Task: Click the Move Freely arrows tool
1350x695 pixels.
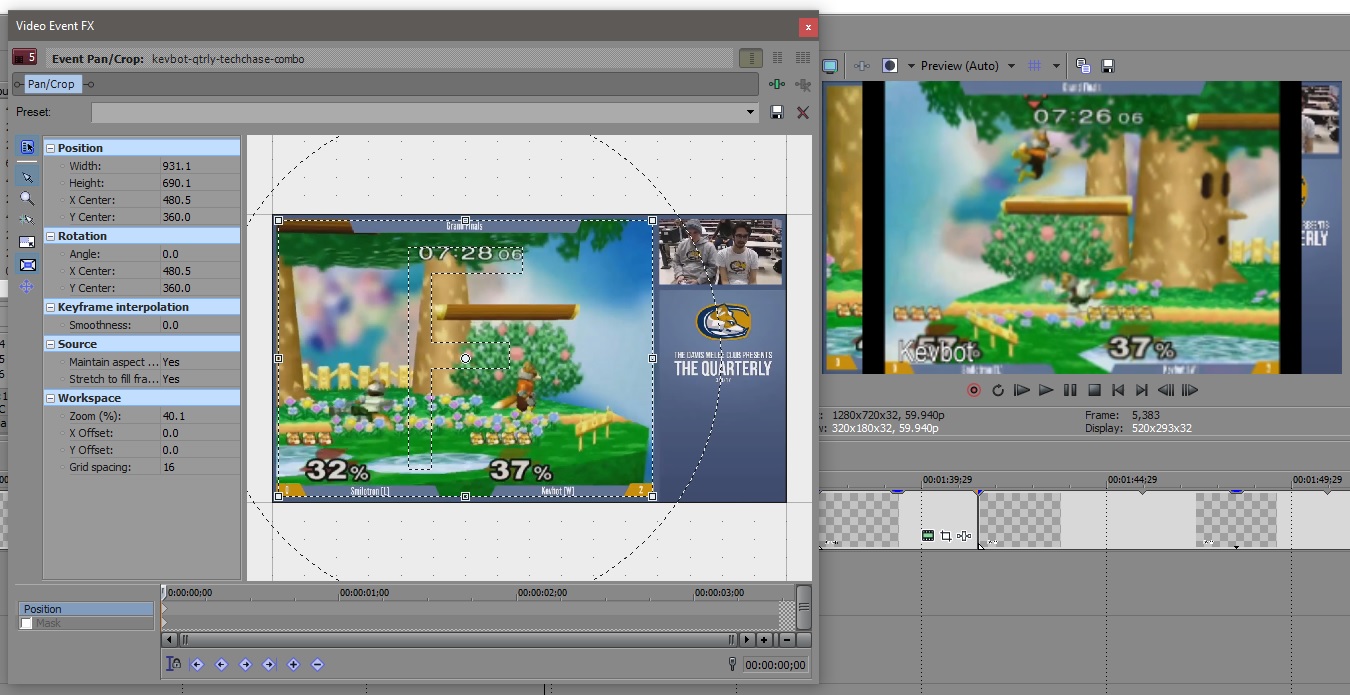Action: tap(27, 286)
